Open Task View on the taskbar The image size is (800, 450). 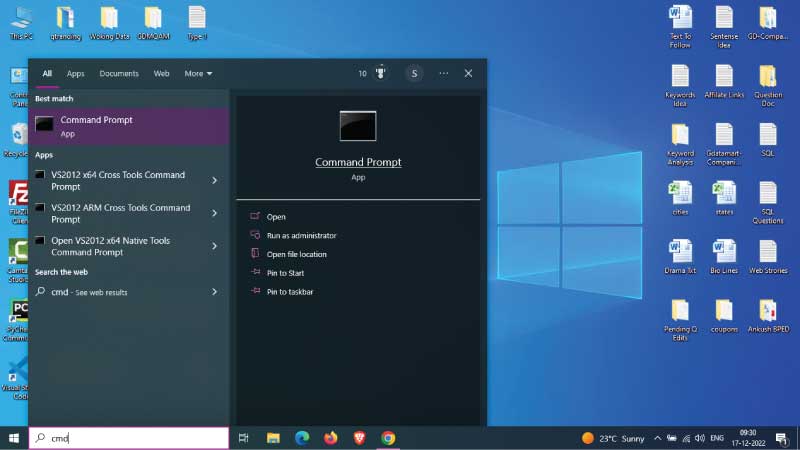(243, 438)
